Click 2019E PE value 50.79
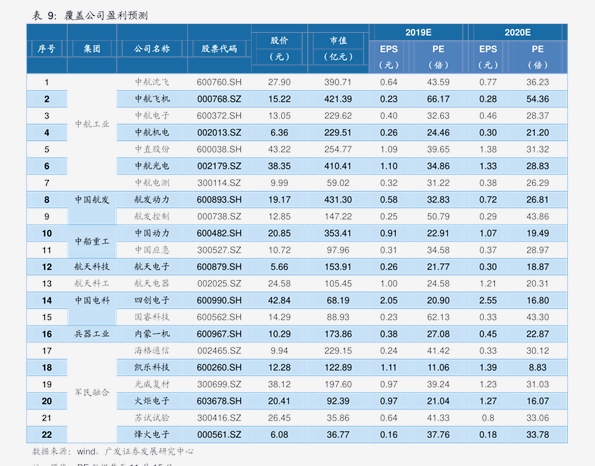The image size is (595, 466). [438, 216]
